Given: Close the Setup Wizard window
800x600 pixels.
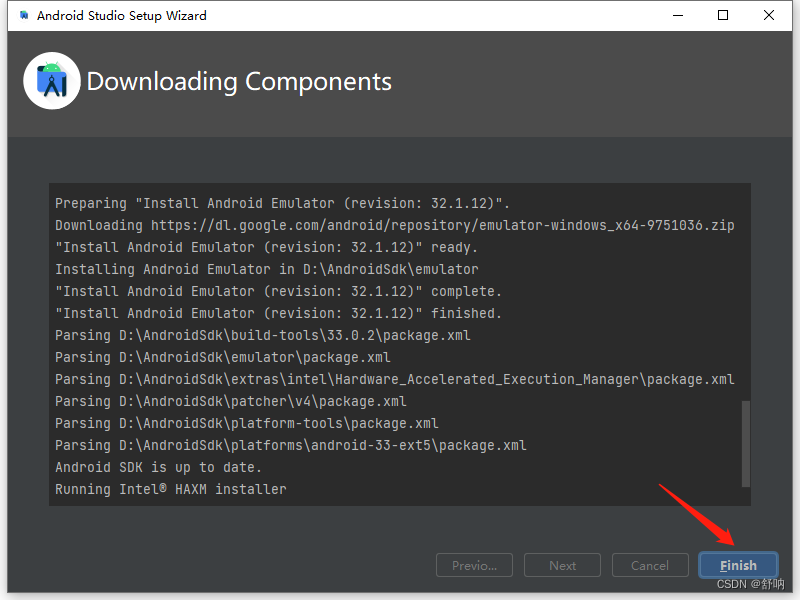Looking at the screenshot, I should [x=768, y=15].
